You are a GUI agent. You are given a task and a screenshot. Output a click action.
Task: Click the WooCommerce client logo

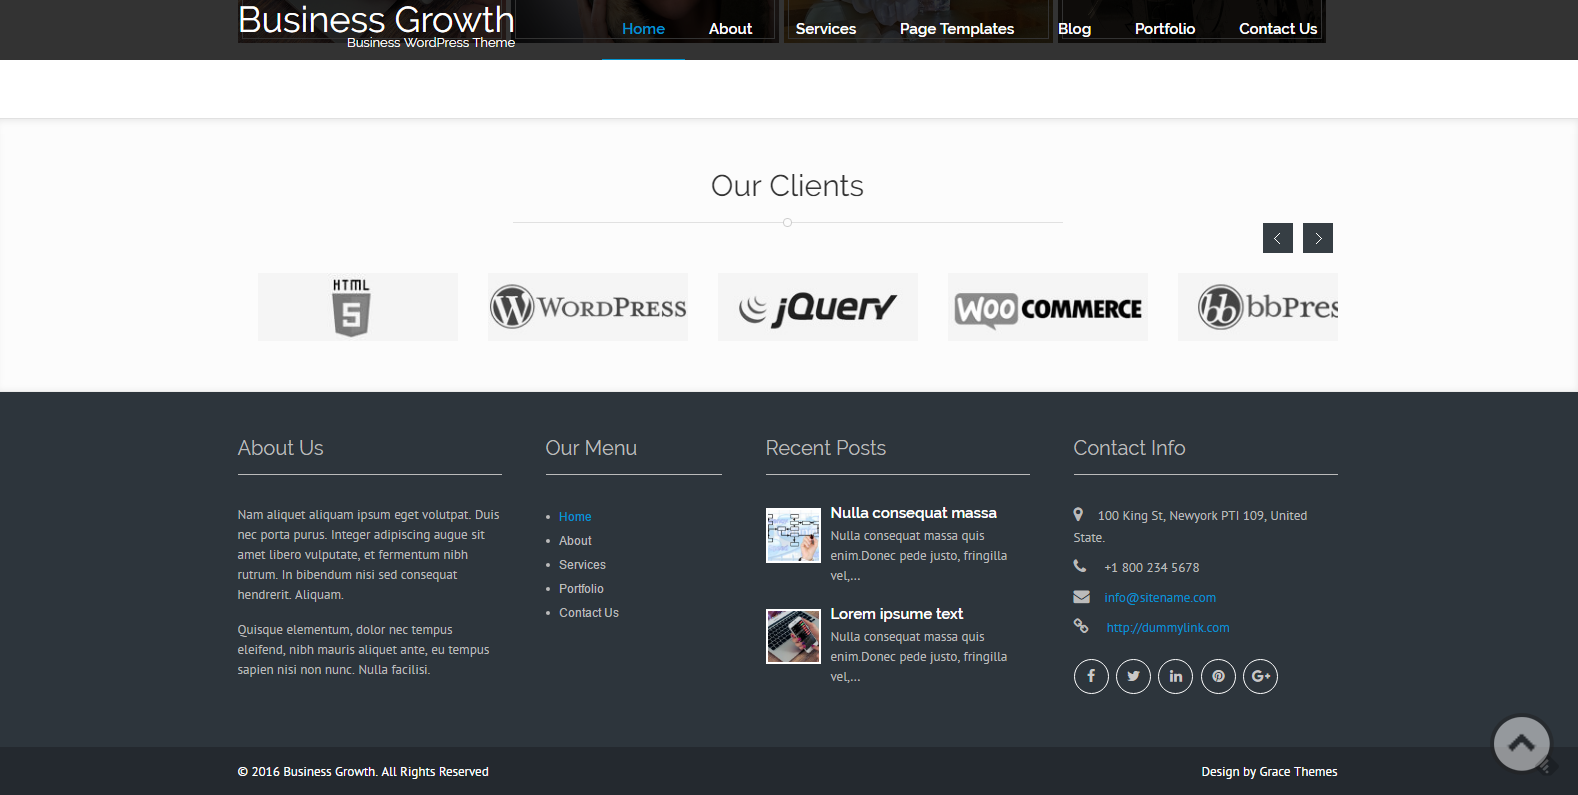pos(1048,307)
